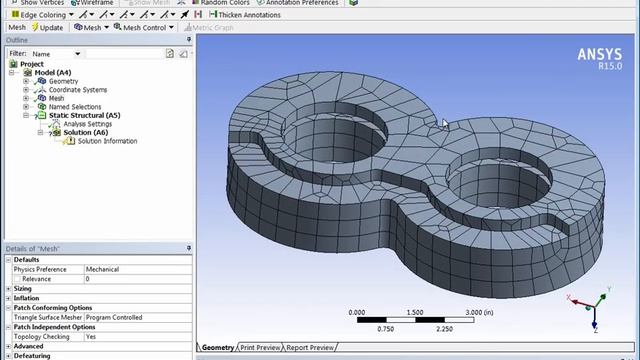Click the cyan isometric ball on the triad
Image resolution: width=640 pixels, height=360 pixels.
point(588,308)
